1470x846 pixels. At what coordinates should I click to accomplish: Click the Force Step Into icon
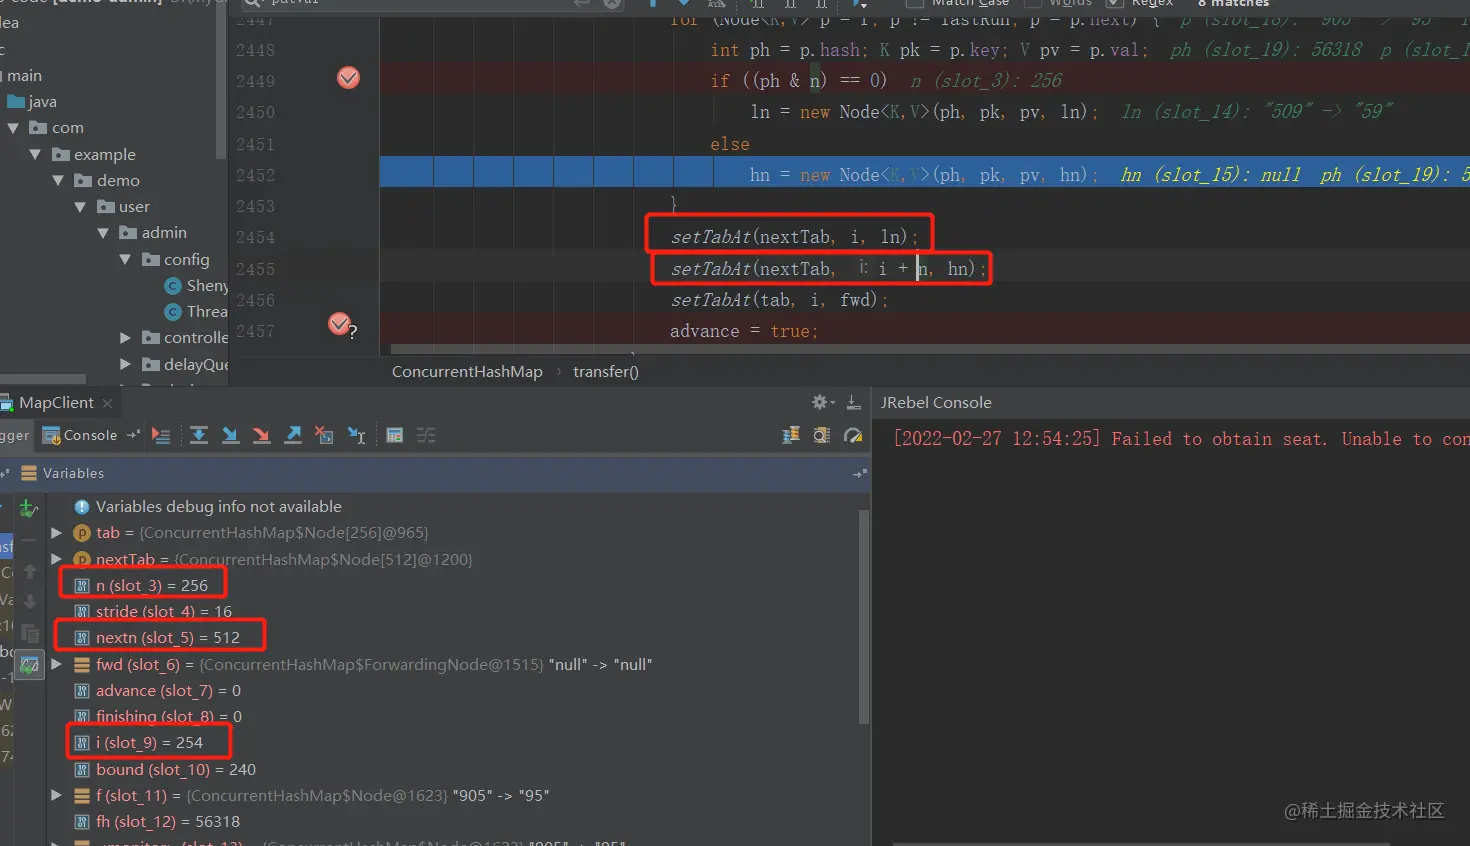[261, 435]
